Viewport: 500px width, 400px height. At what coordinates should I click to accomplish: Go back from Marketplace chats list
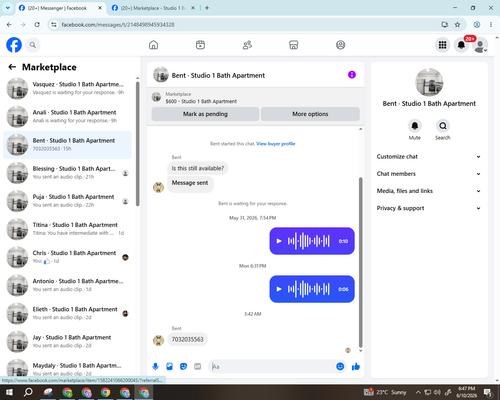[12, 67]
